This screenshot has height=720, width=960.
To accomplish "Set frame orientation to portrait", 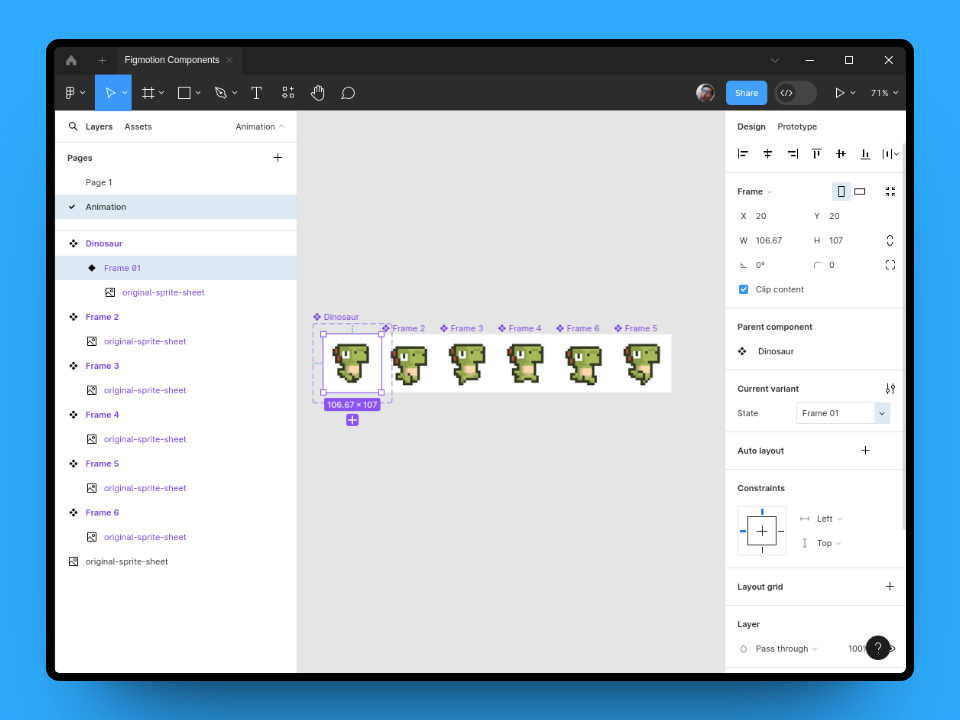I will 841,192.
